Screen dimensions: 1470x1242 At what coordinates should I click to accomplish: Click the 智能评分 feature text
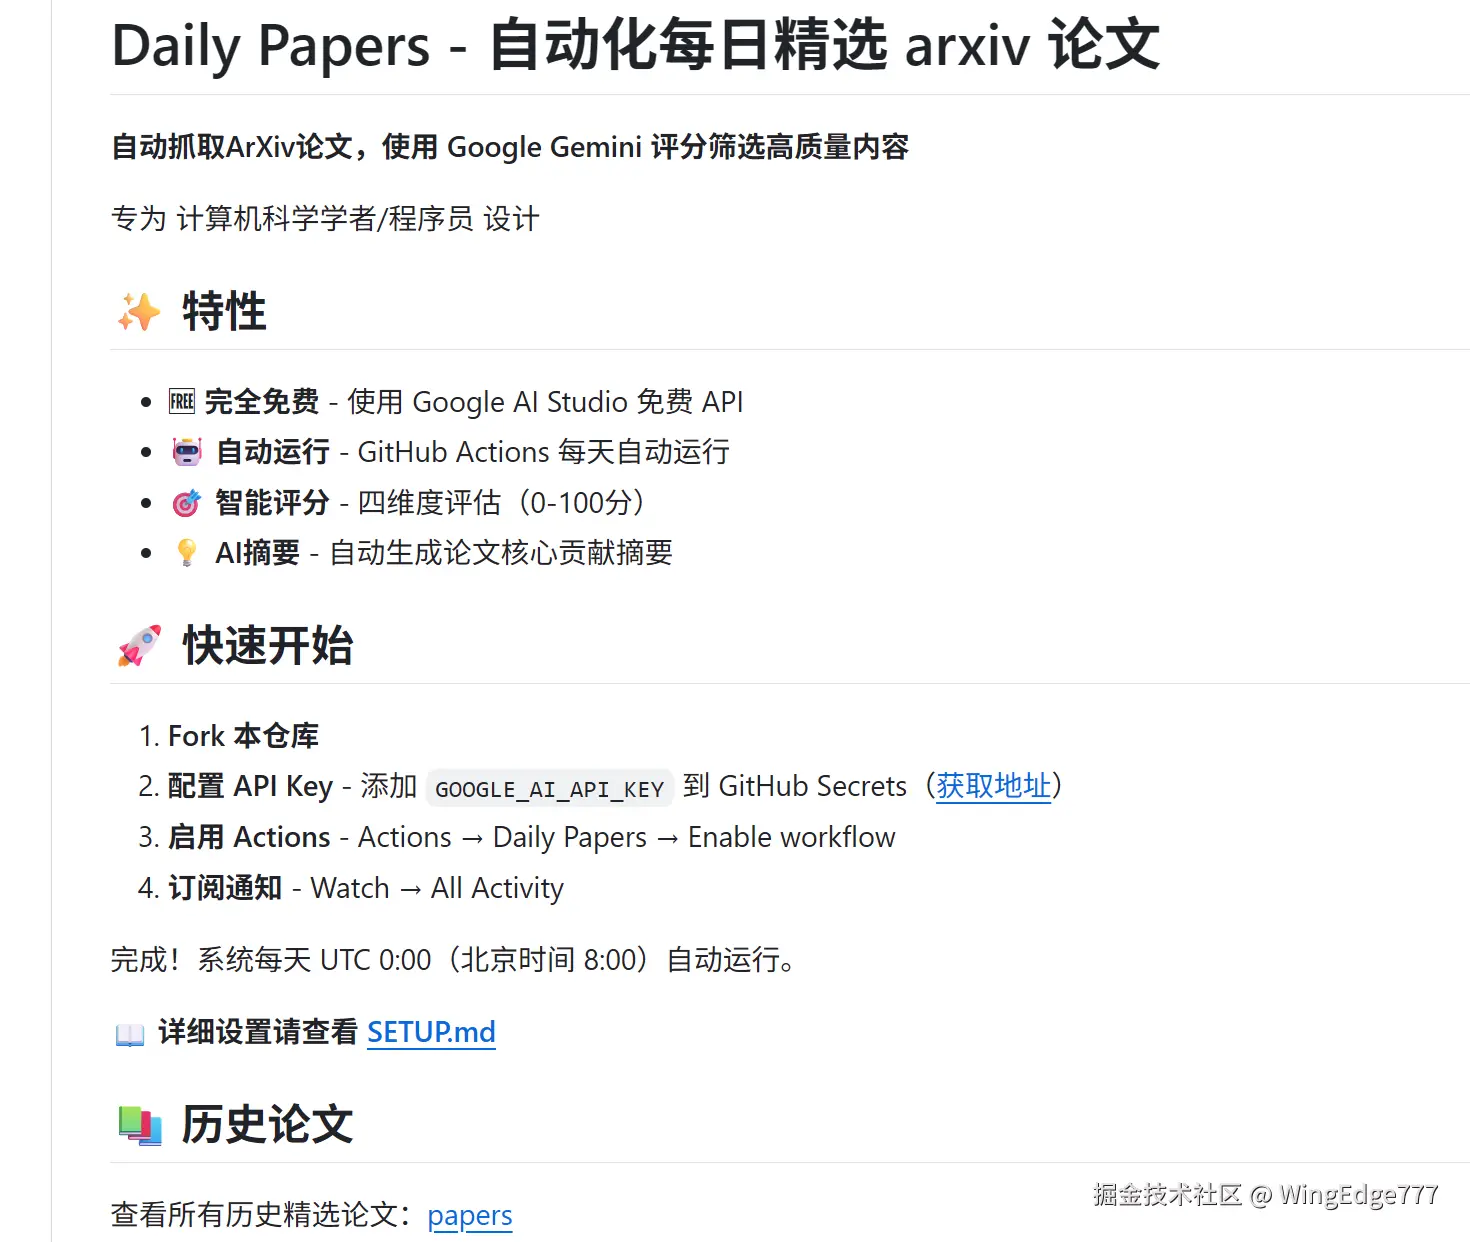coord(273,503)
